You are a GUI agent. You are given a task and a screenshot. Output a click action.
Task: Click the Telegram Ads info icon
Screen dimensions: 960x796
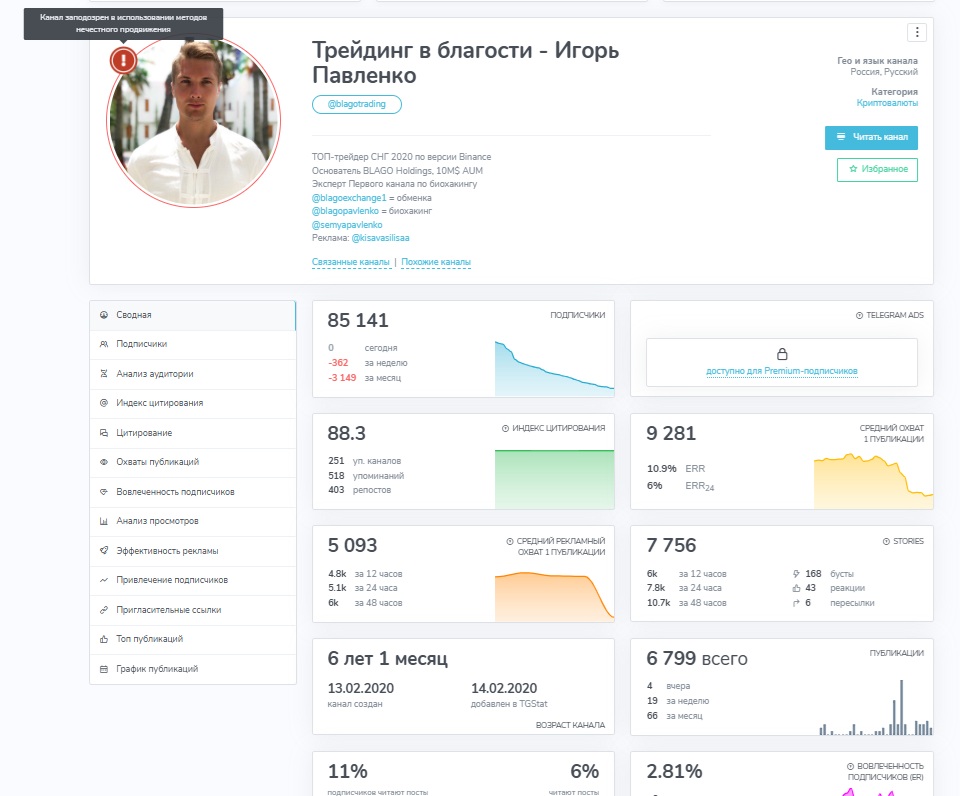(x=860, y=315)
